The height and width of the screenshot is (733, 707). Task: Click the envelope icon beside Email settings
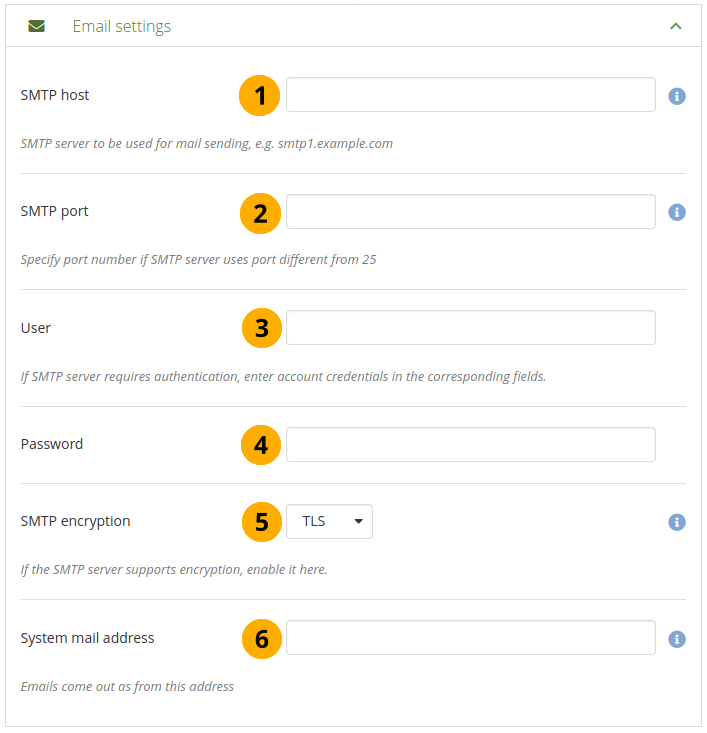[x=37, y=27]
